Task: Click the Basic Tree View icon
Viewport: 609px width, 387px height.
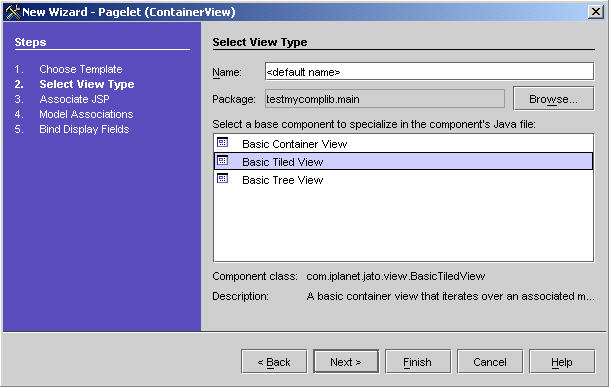Action: point(223,179)
